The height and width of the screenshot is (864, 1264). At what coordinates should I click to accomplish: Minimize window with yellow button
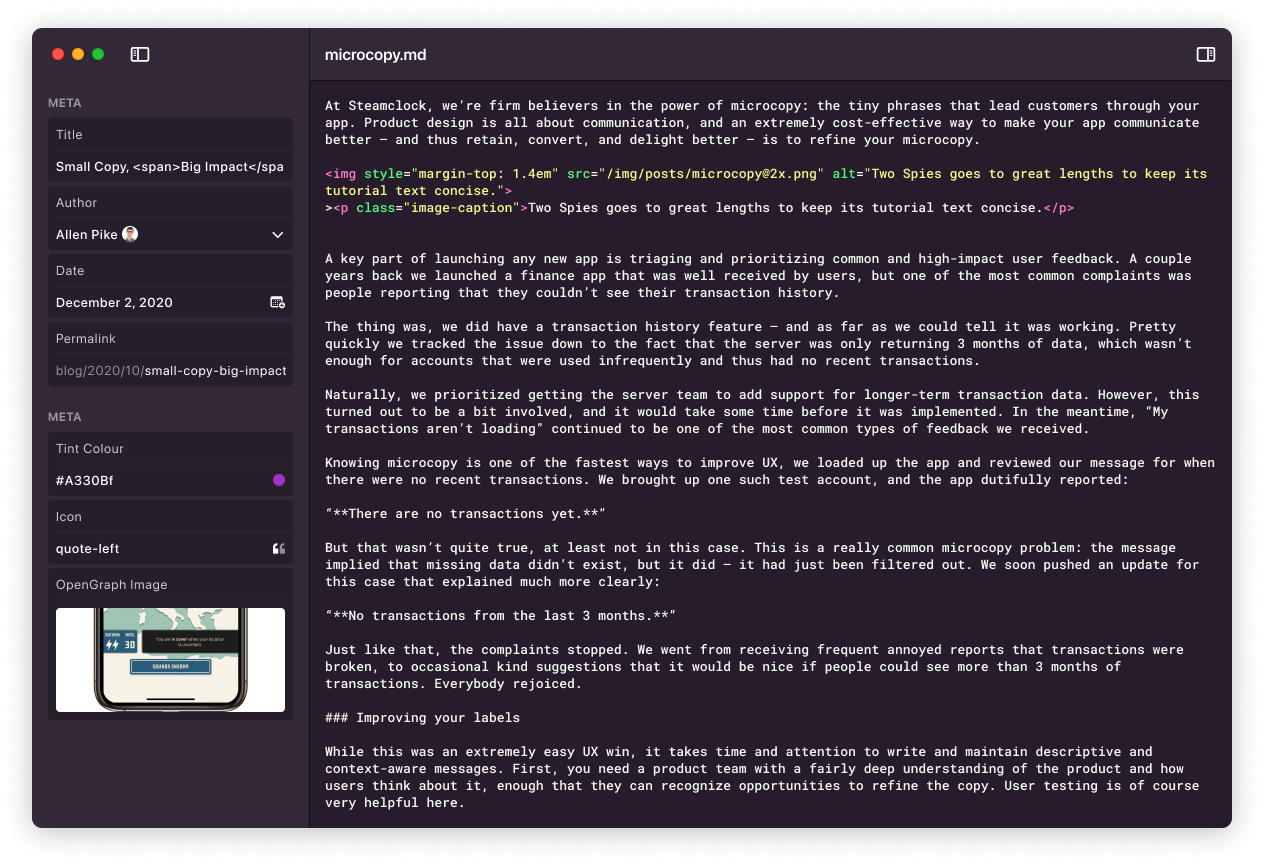pos(78,54)
